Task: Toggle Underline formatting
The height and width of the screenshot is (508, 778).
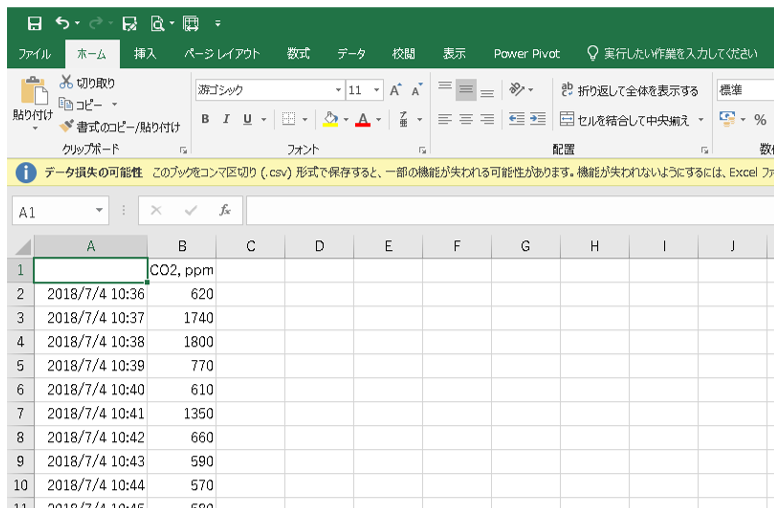Action: click(x=248, y=119)
